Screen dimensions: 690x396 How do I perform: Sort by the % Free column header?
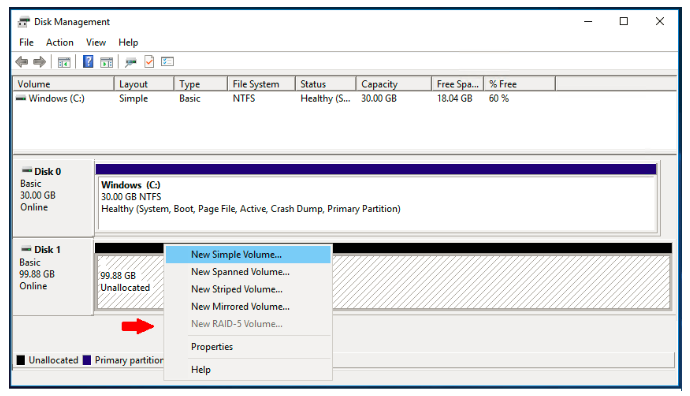pos(520,84)
